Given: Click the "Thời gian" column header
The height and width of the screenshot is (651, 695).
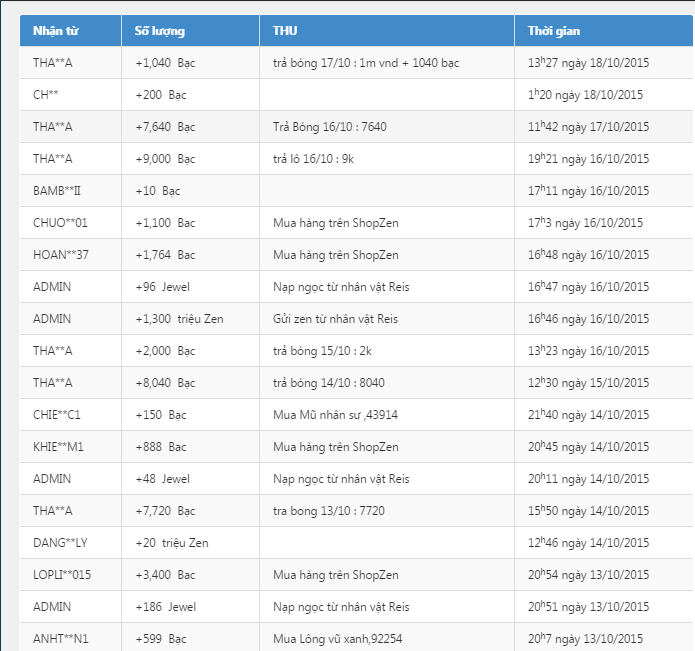Looking at the screenshot, I should click(554, 31).
